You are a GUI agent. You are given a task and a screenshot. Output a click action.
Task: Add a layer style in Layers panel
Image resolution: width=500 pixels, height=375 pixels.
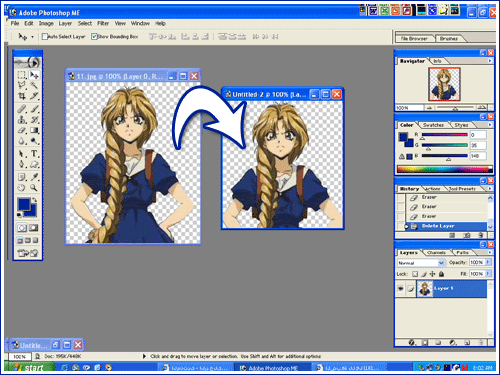[x=412, y=342]
